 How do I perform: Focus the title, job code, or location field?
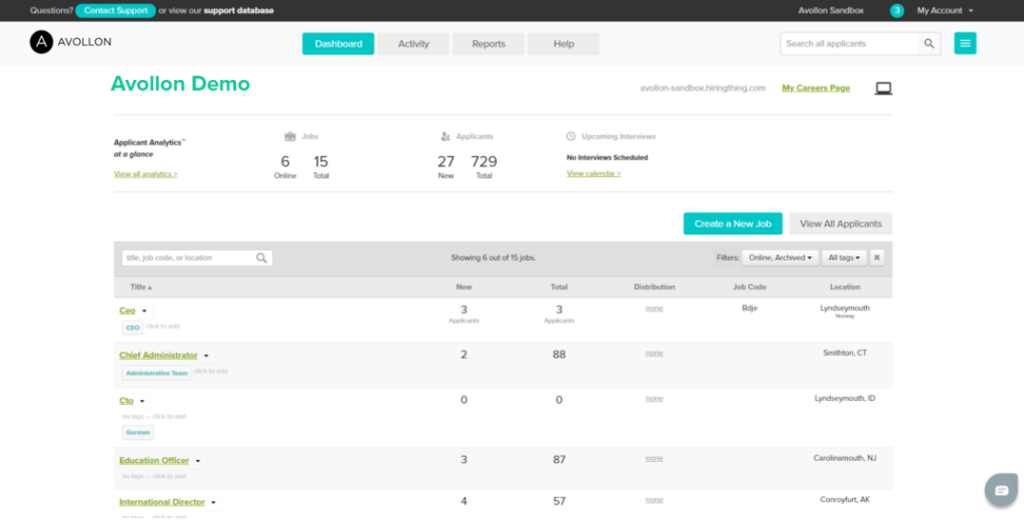[x=187, y=258]
